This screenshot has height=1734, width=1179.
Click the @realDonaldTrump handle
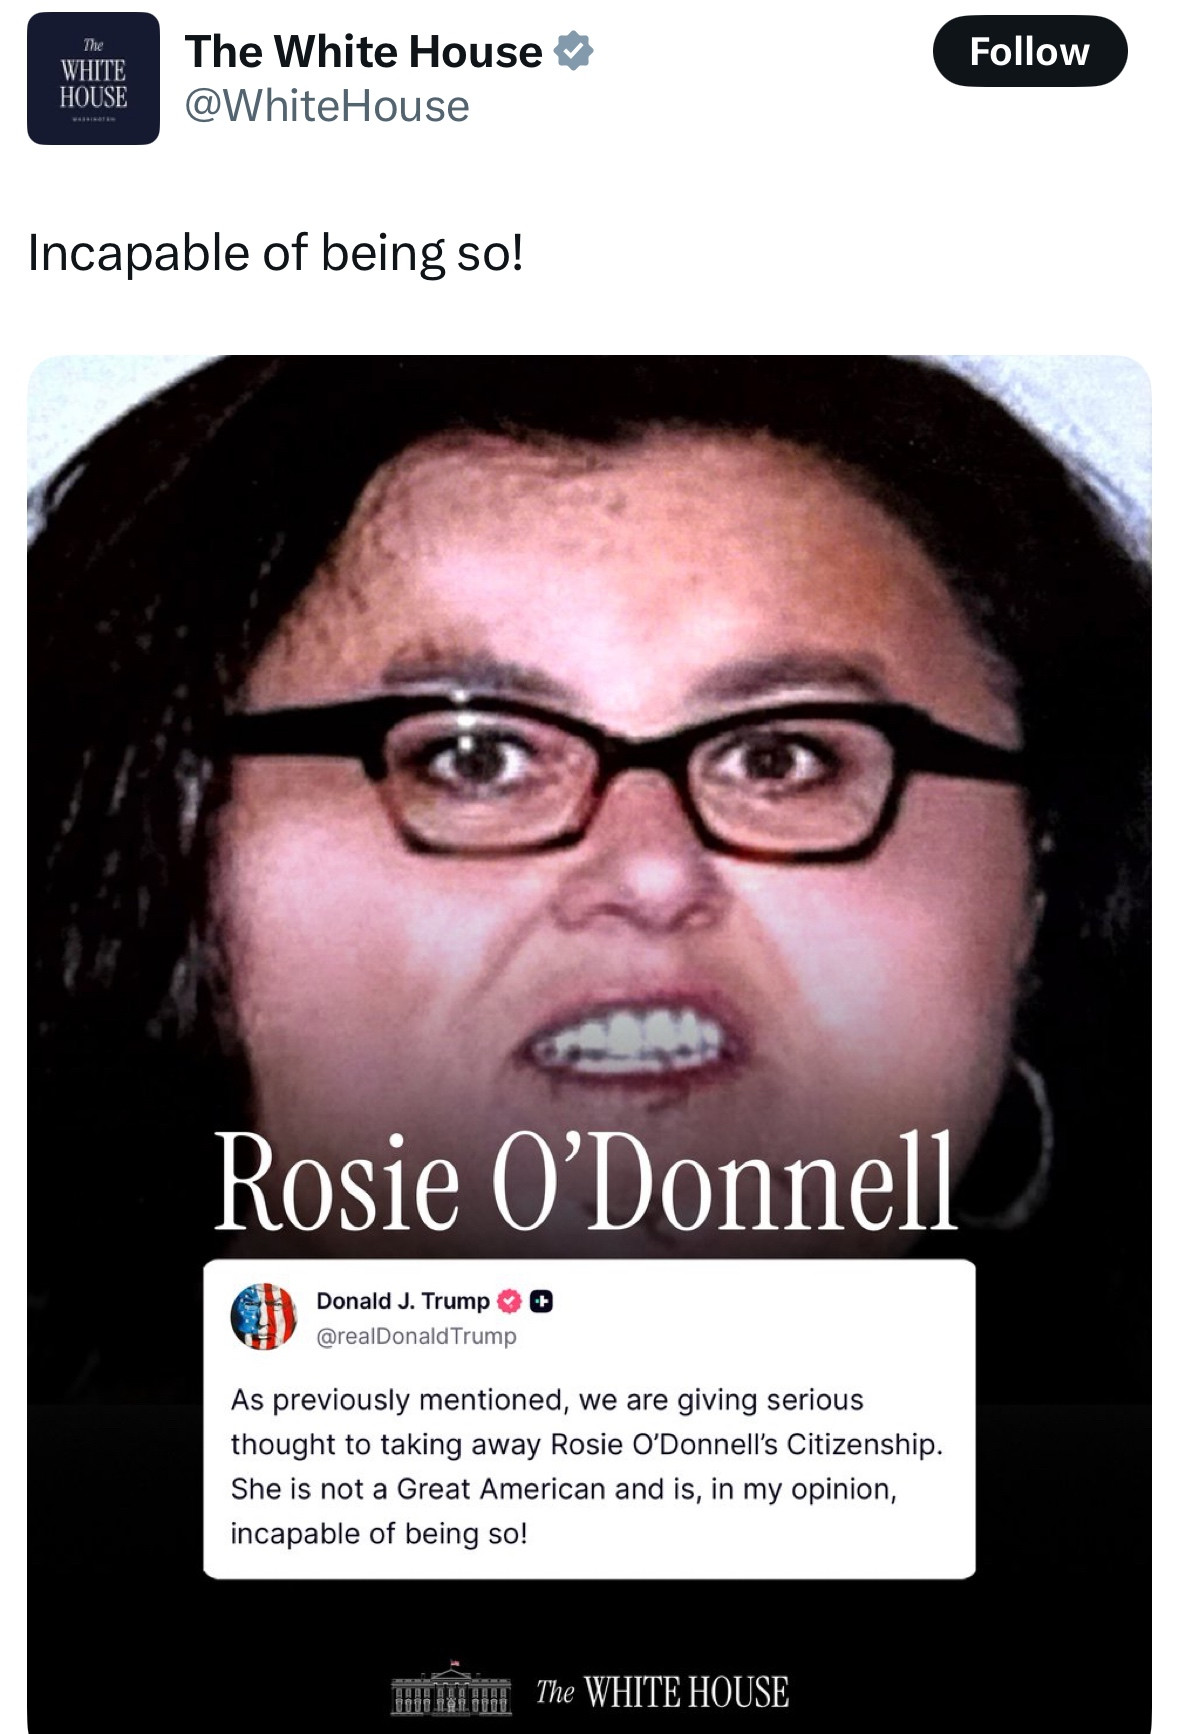416,1336
